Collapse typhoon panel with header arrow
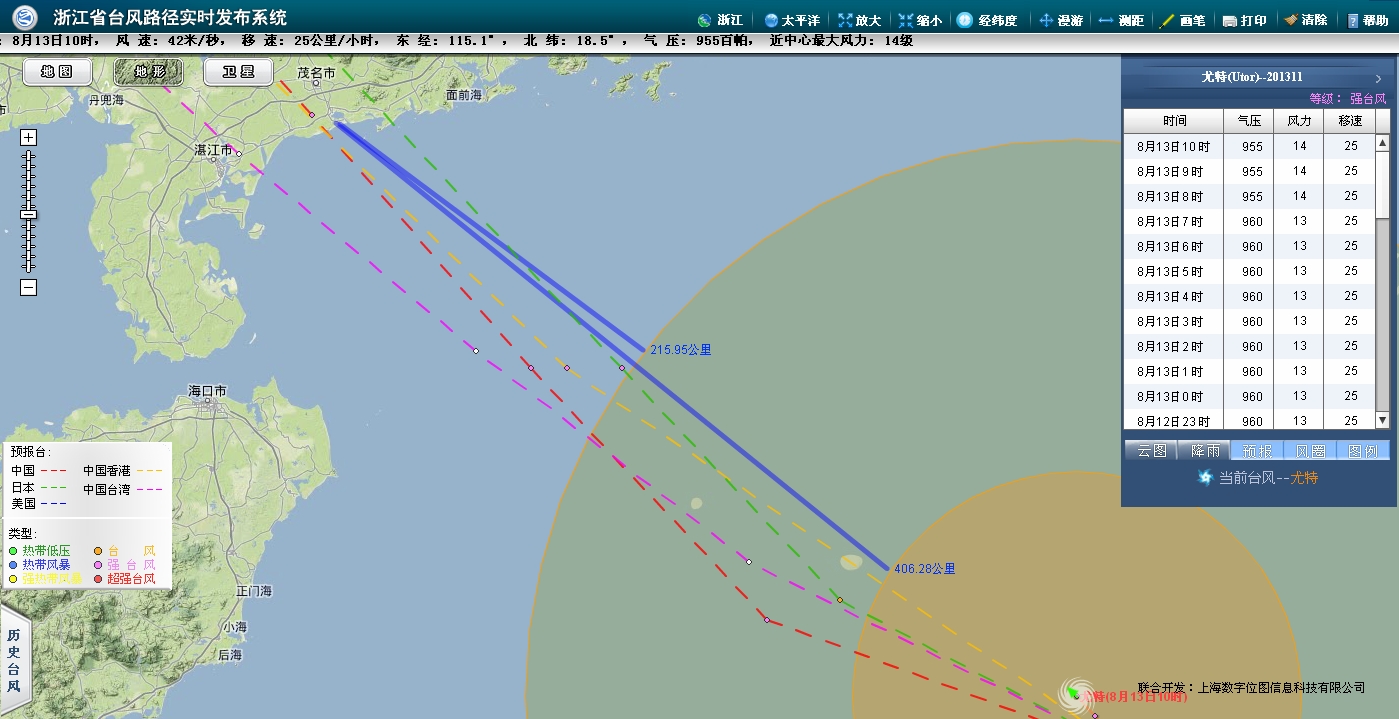Screen dimensions: 1399x719 click(1378, 78)
